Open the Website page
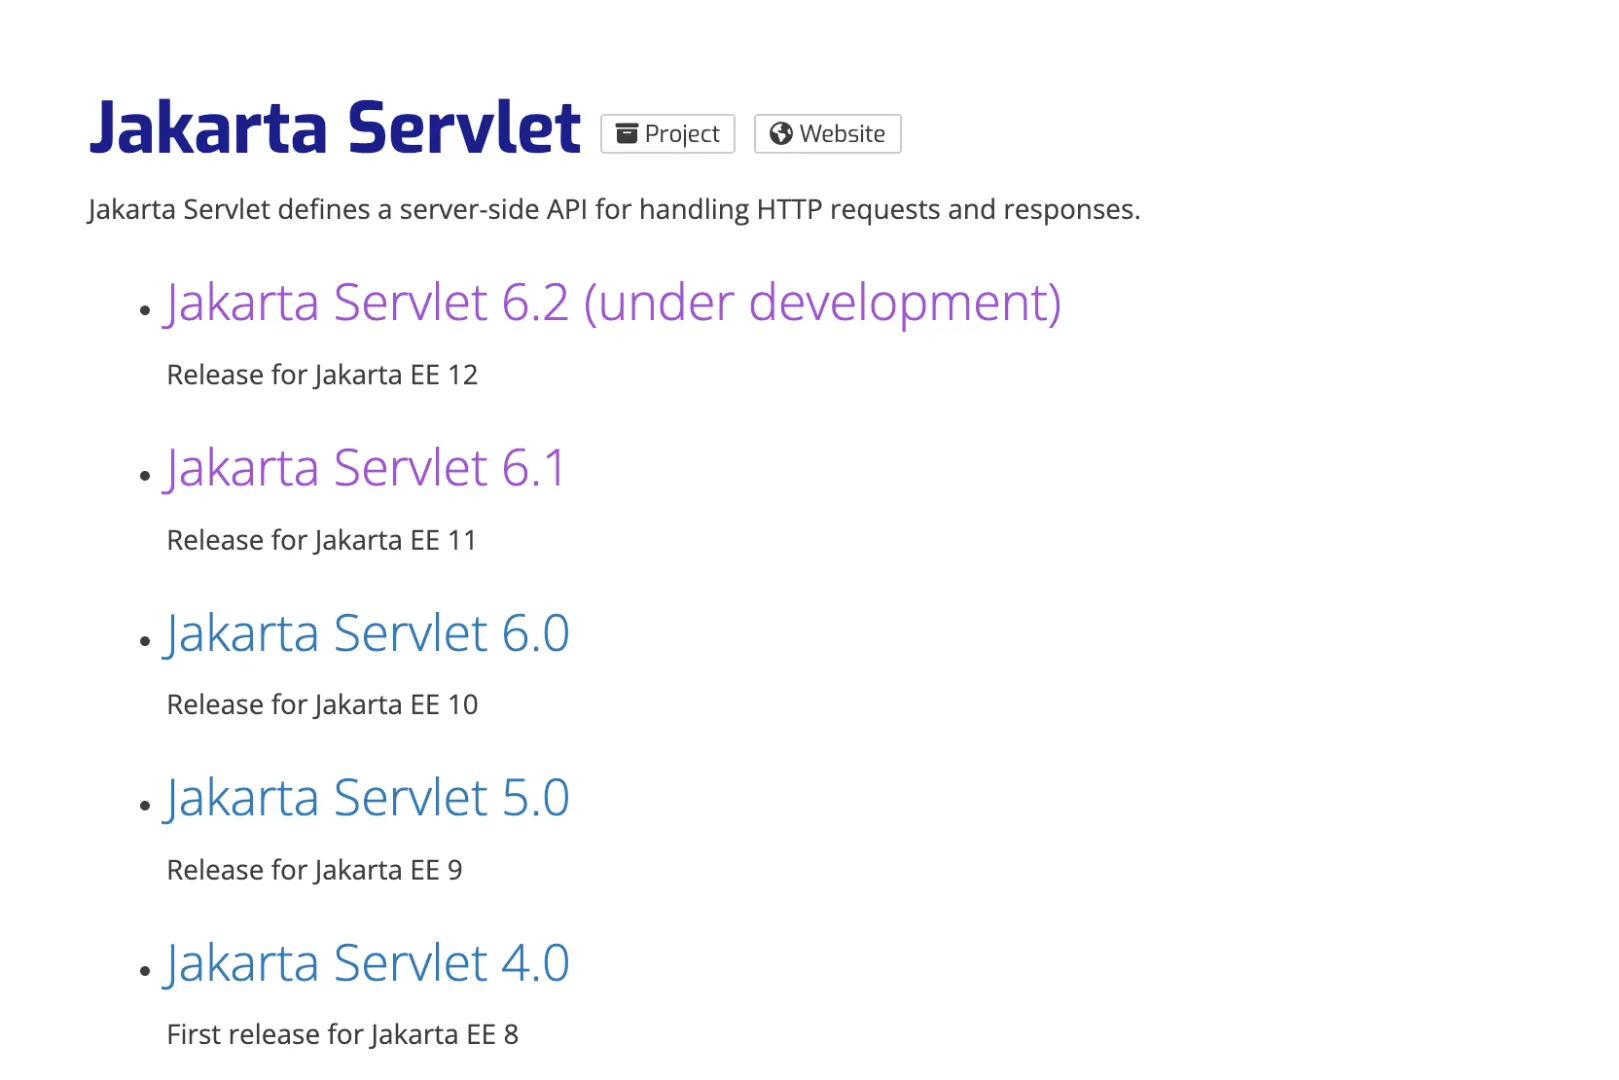Screen dimensions: 1619x1080 pos(827,132)
